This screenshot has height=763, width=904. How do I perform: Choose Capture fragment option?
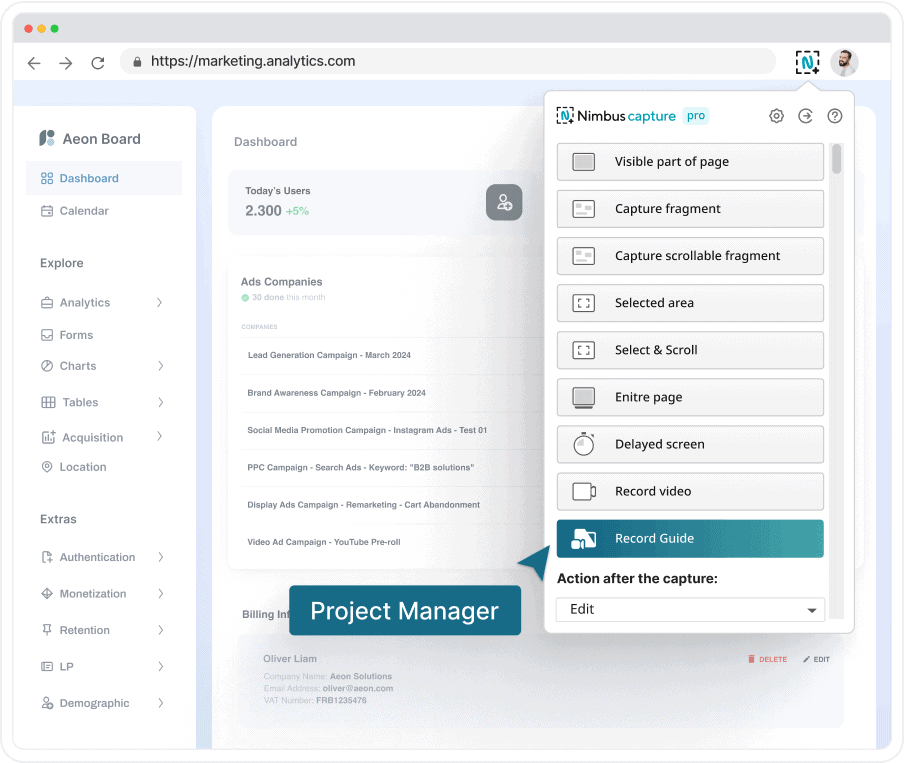coord(690,209)
